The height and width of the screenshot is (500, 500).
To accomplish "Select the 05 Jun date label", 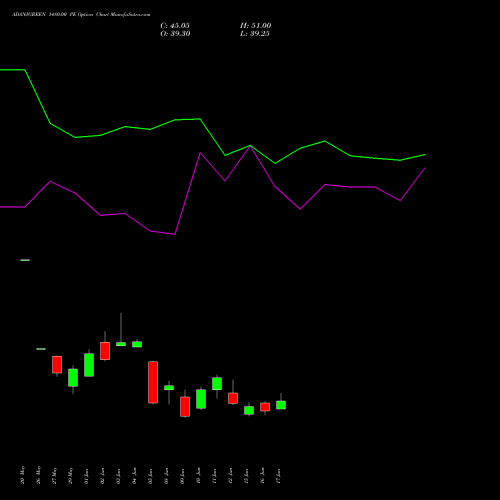I will click(150, 476).
